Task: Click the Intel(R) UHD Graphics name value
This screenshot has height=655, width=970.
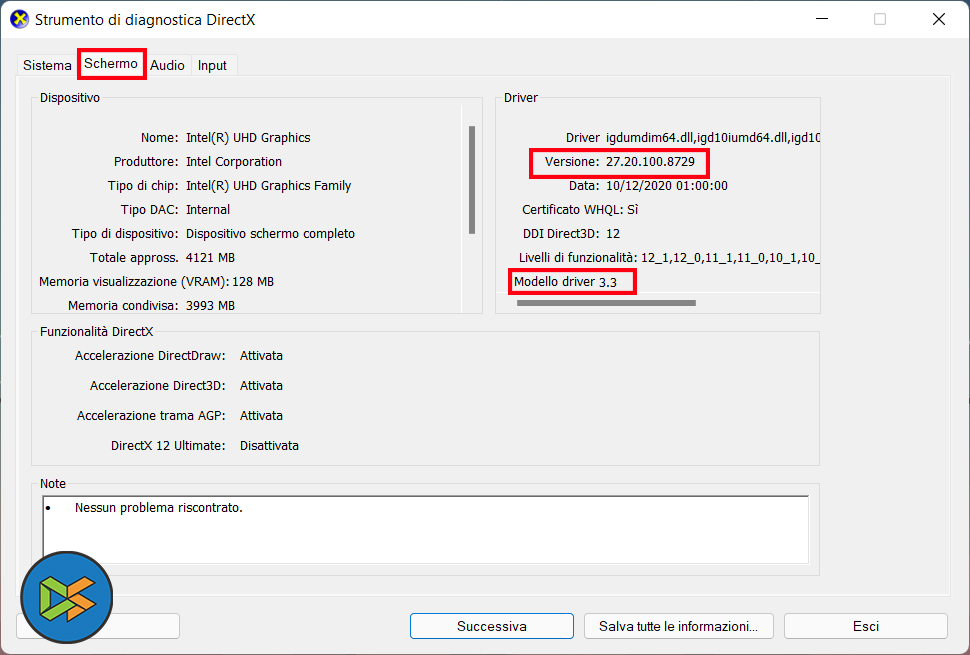Action: tap(248, 138)
